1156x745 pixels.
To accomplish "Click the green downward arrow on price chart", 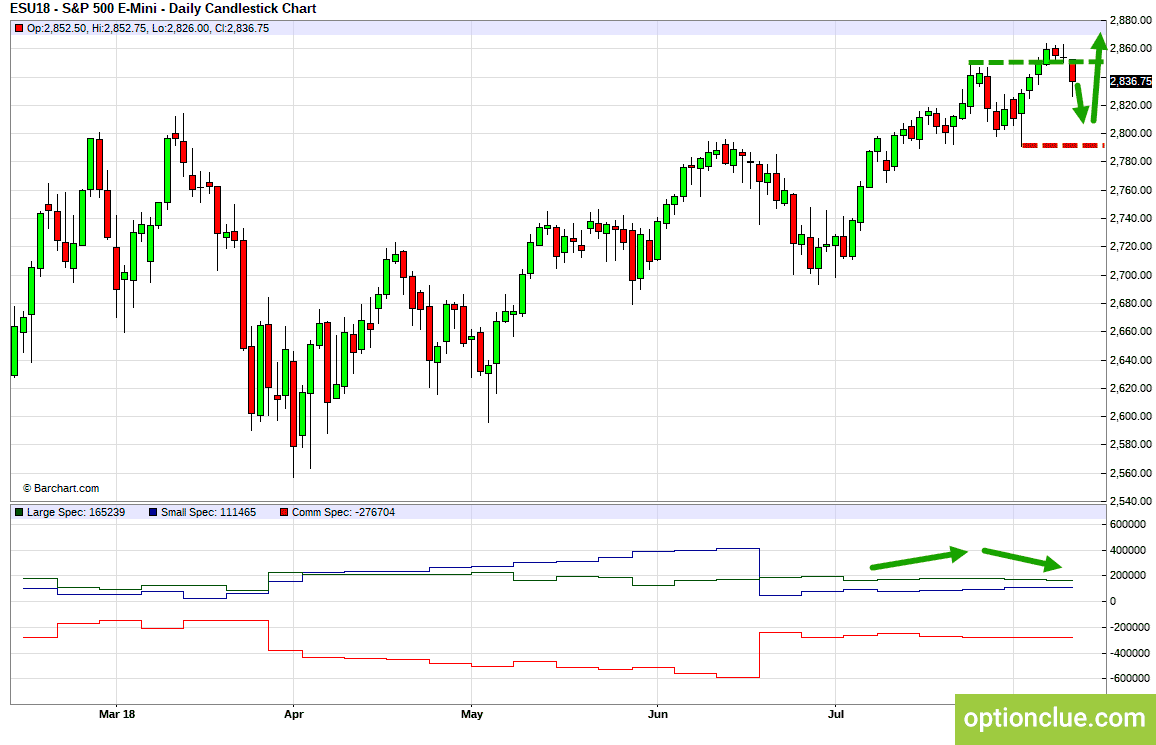I will pyautogui.click(x=1080, y=103).
